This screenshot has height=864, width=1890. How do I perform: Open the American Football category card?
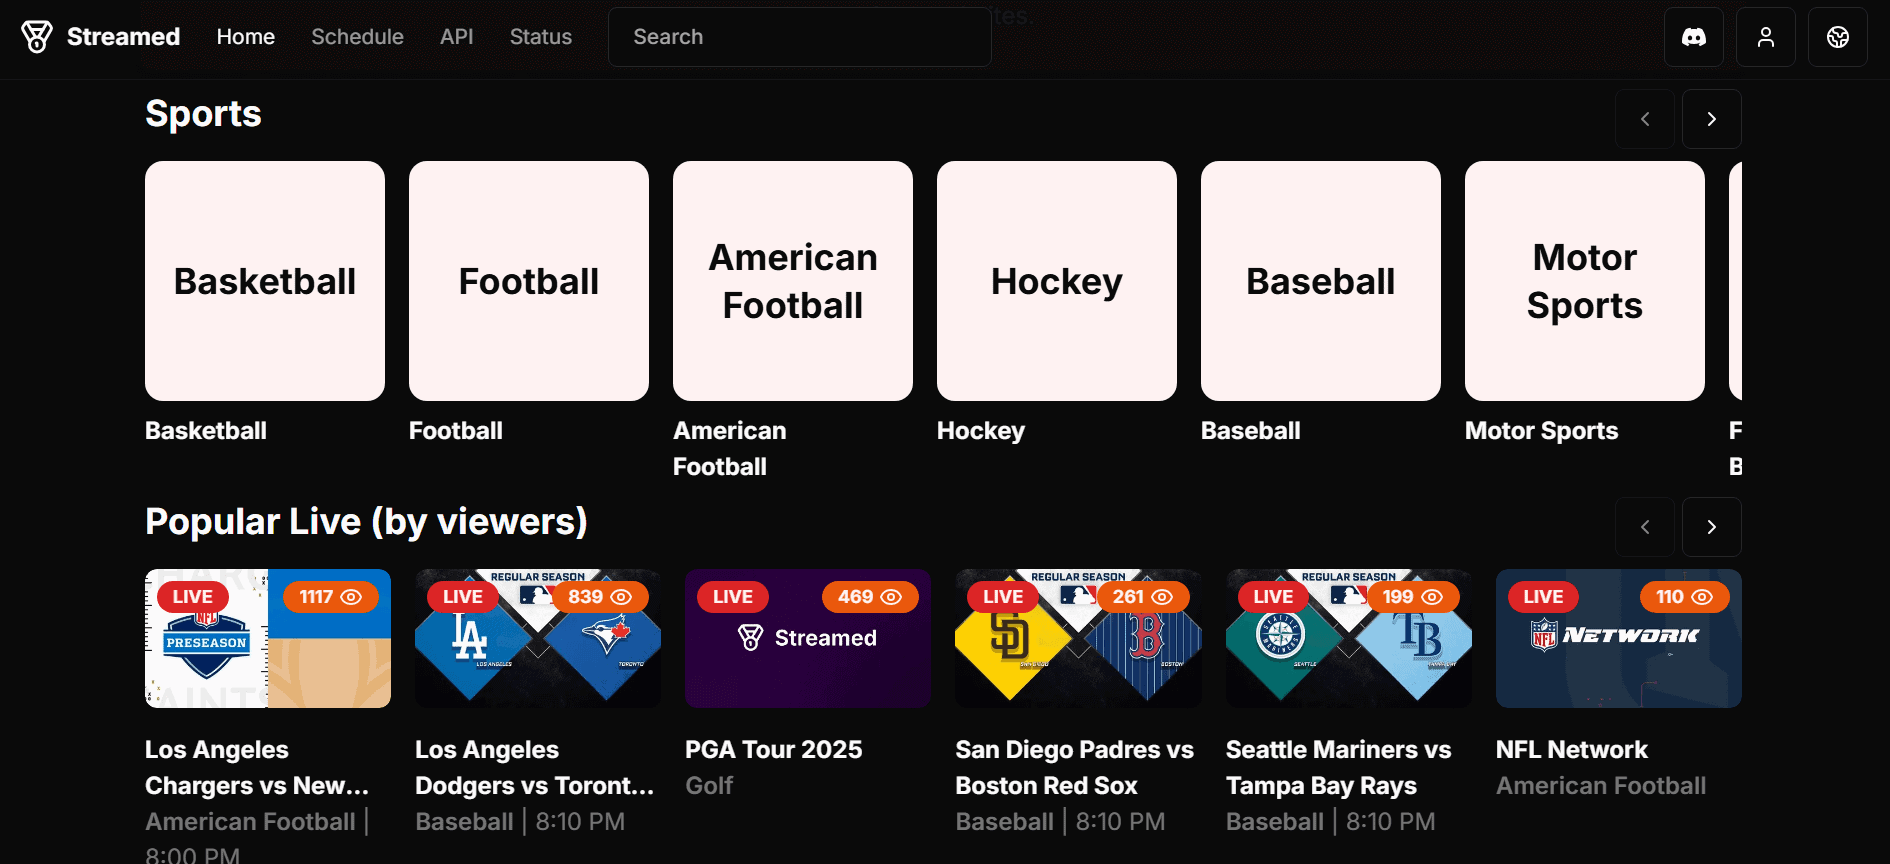(793, 281)
